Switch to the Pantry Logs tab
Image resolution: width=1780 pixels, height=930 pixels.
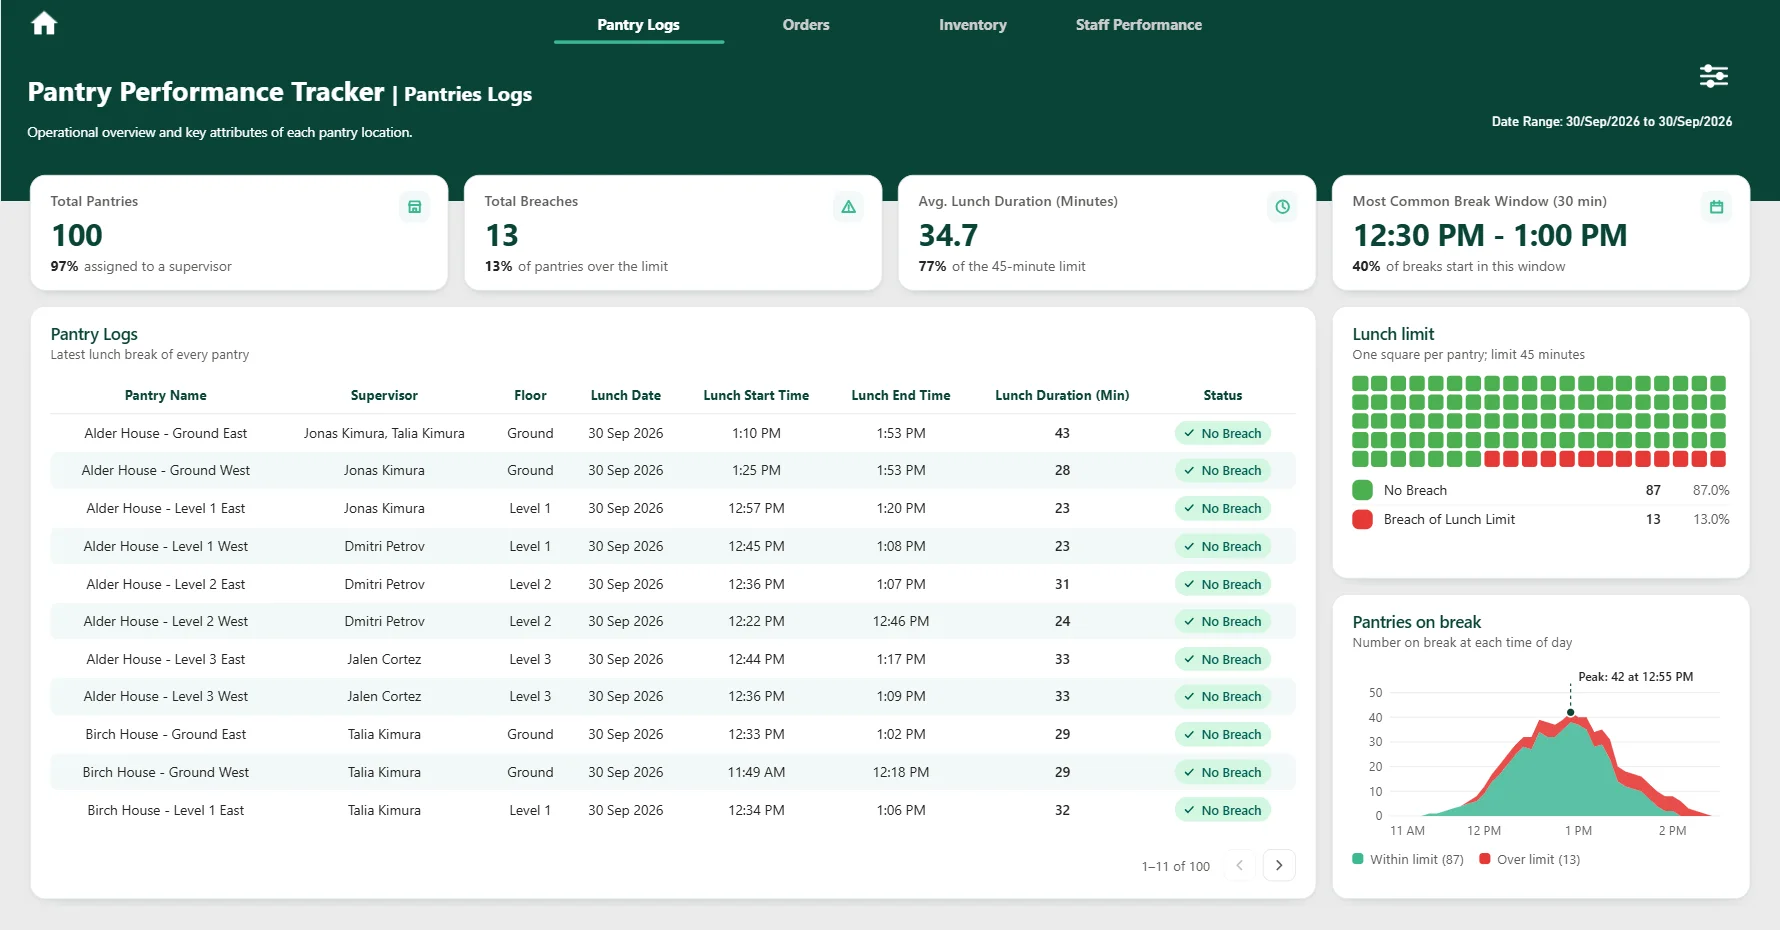point(638,25)
